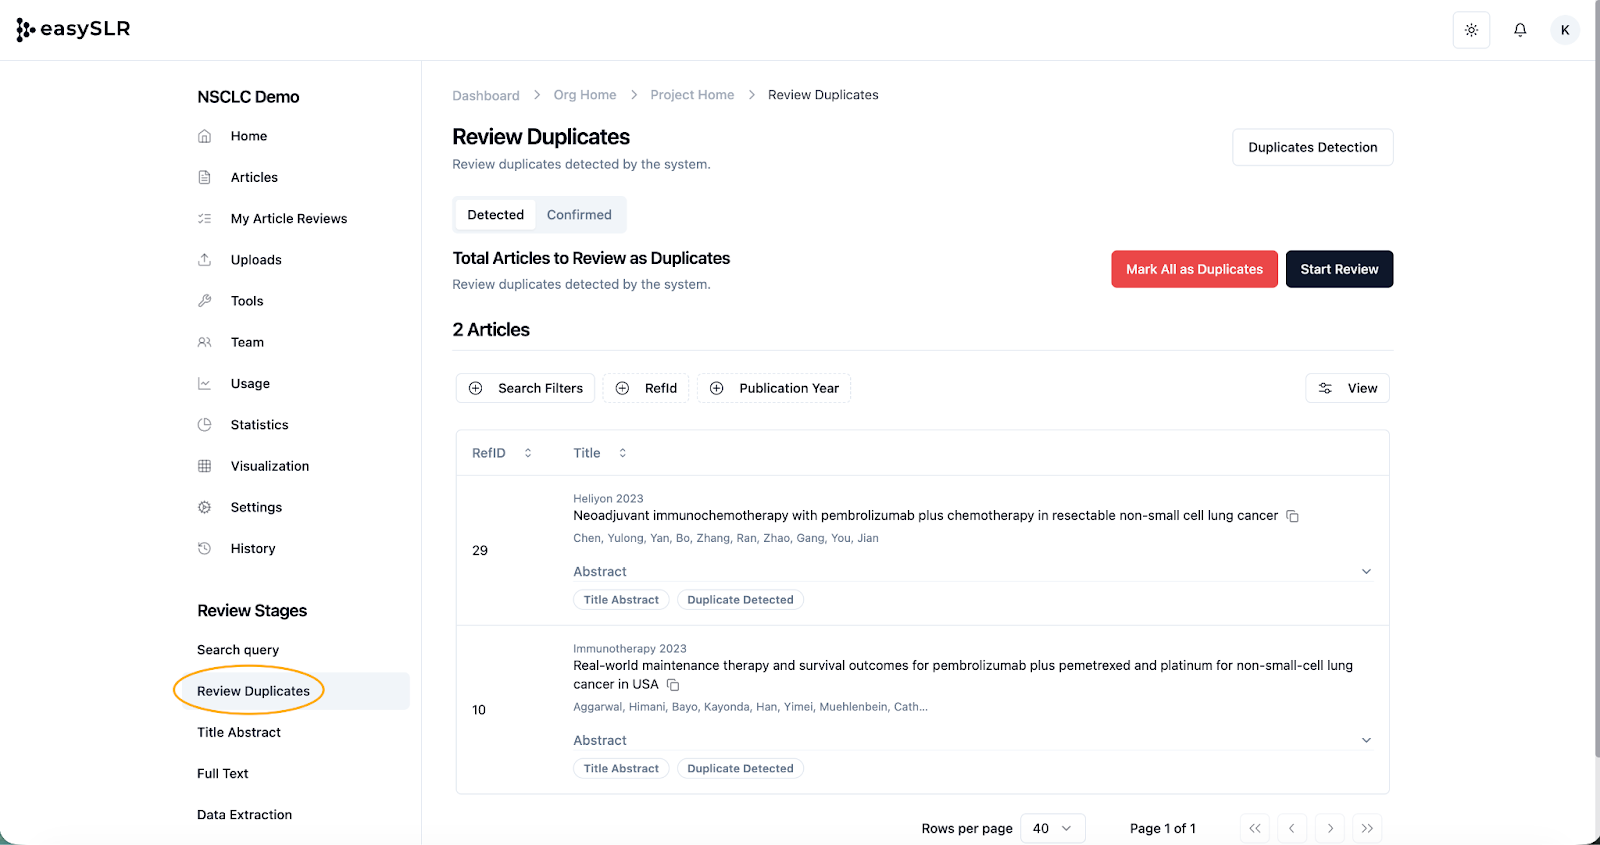Open Visualization from the sidebar
1600x845 pixels.
(269, 466)
